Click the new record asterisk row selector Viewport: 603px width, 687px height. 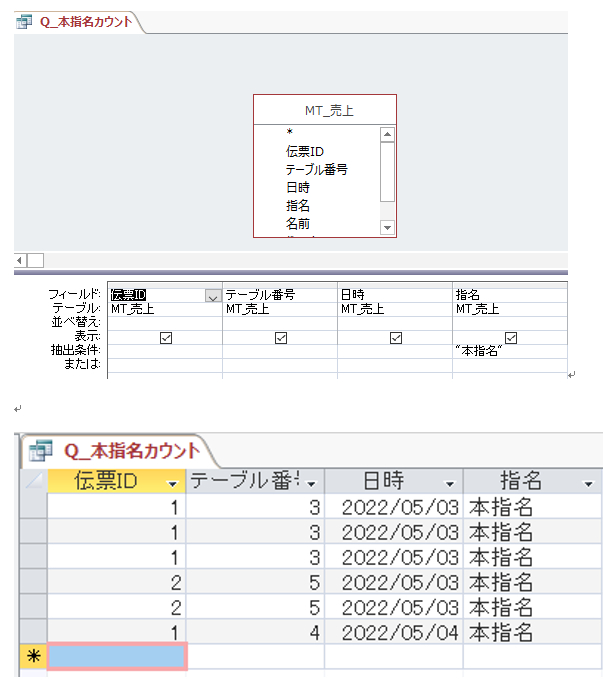33,656
